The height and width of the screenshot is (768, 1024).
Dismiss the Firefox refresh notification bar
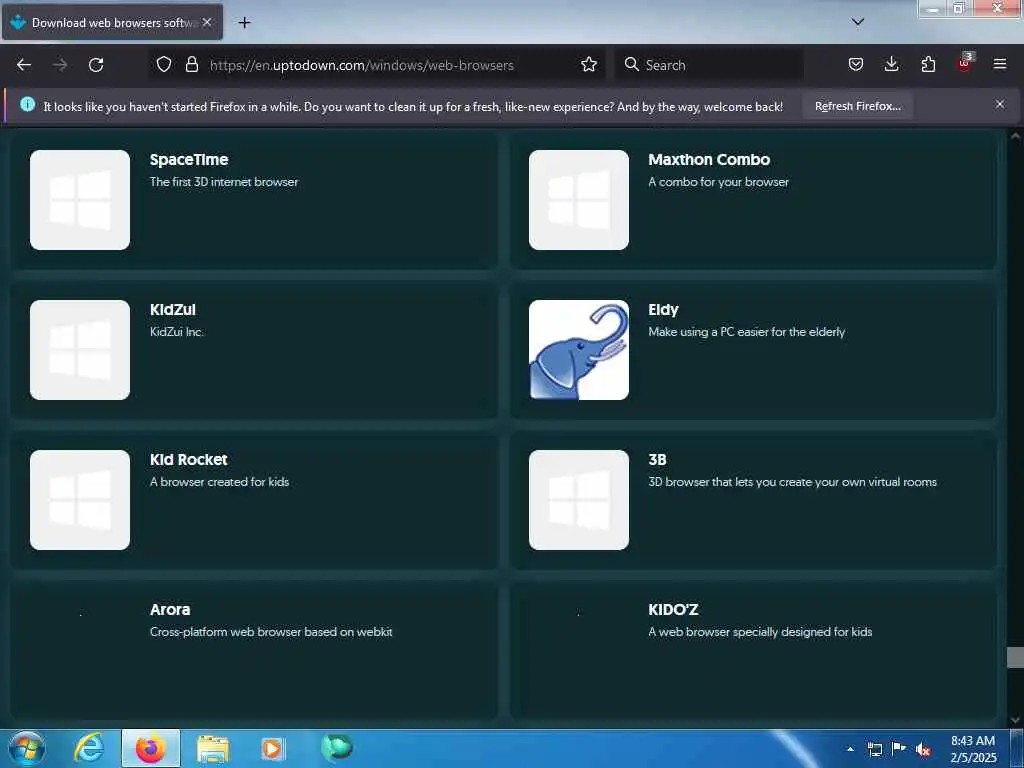(1000, 104)
